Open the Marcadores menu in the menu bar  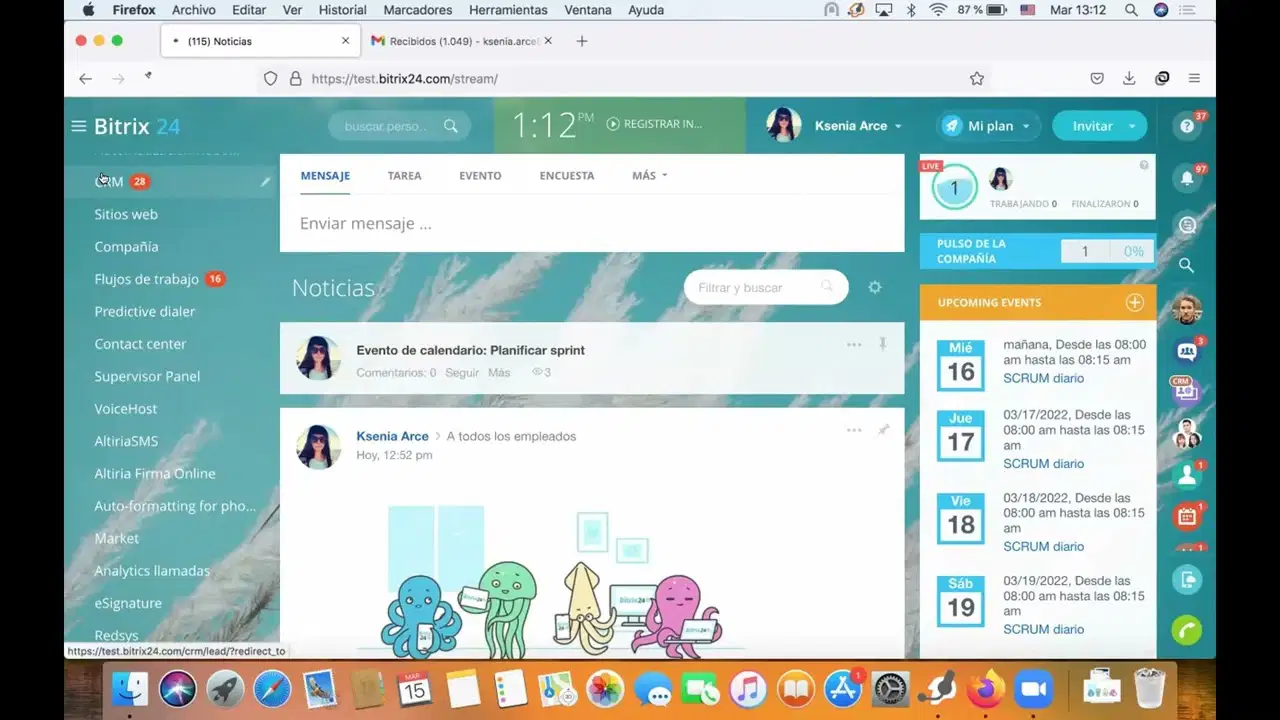418,10
